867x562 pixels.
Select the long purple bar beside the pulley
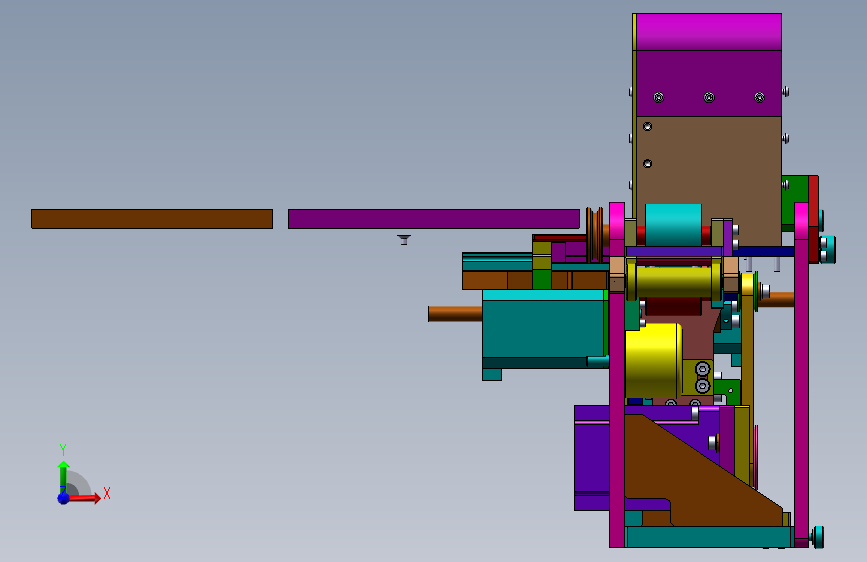pos(434,219)
